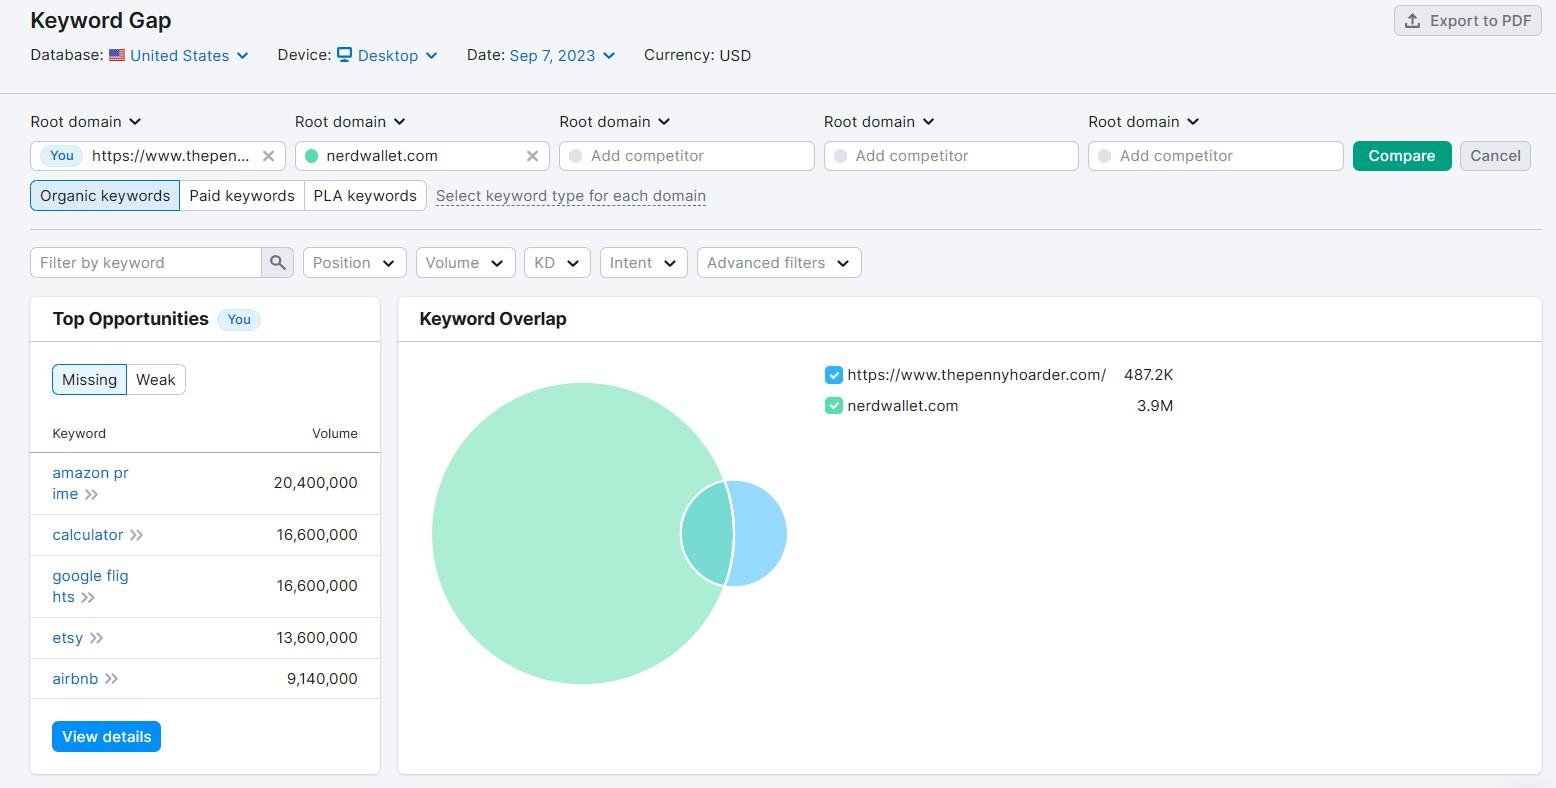Open the Sep 7, 2023 date picker
This screenshot has width=1556, height=788.
(x=562, y=56)
